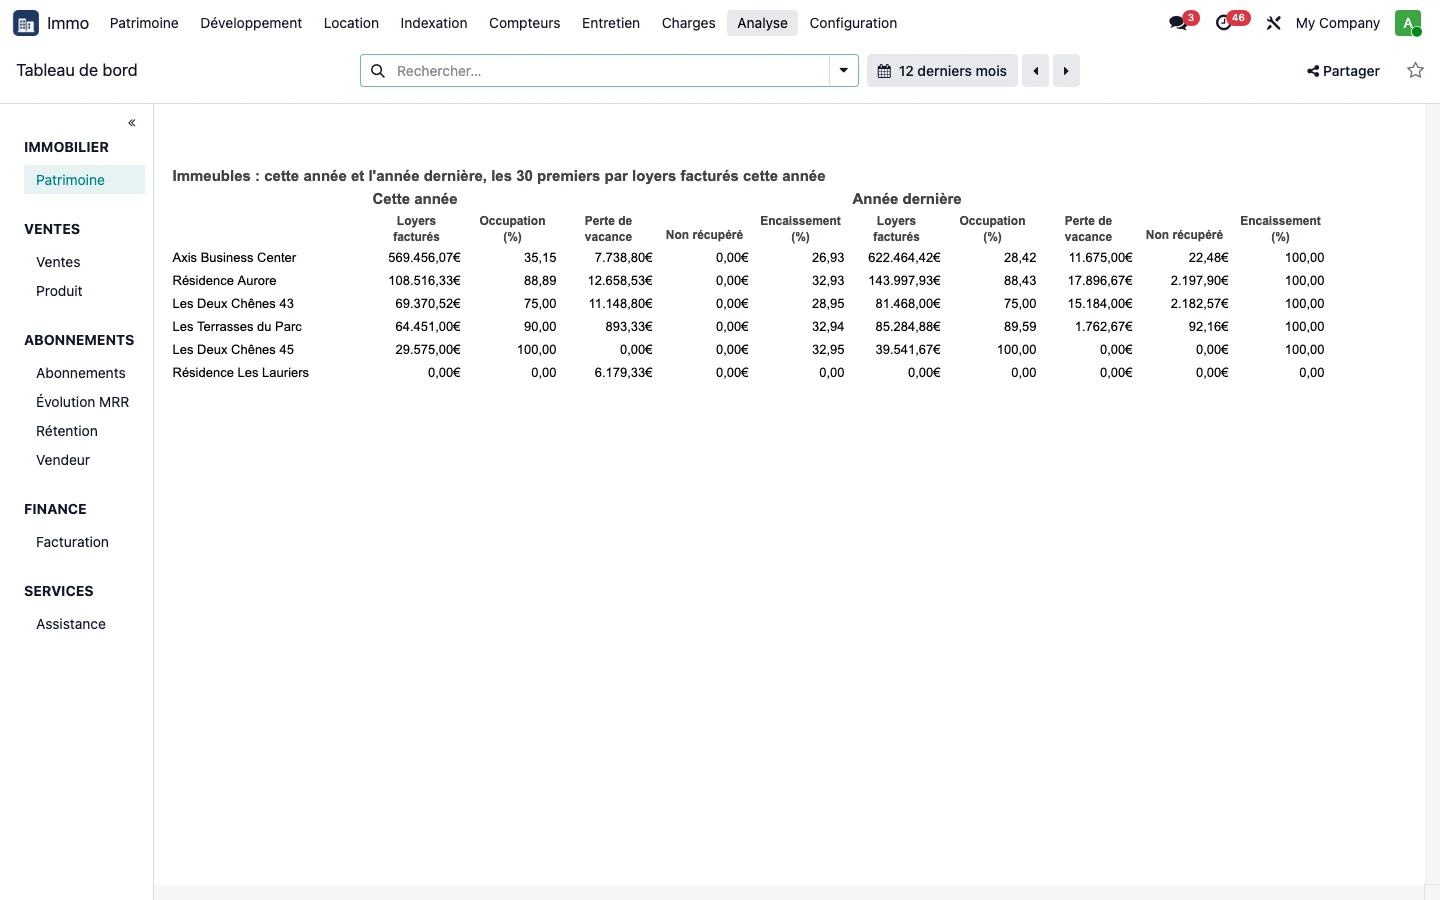Open the Entretien menu
Screen dimensions: 1440x900
(x=611, y=23)
